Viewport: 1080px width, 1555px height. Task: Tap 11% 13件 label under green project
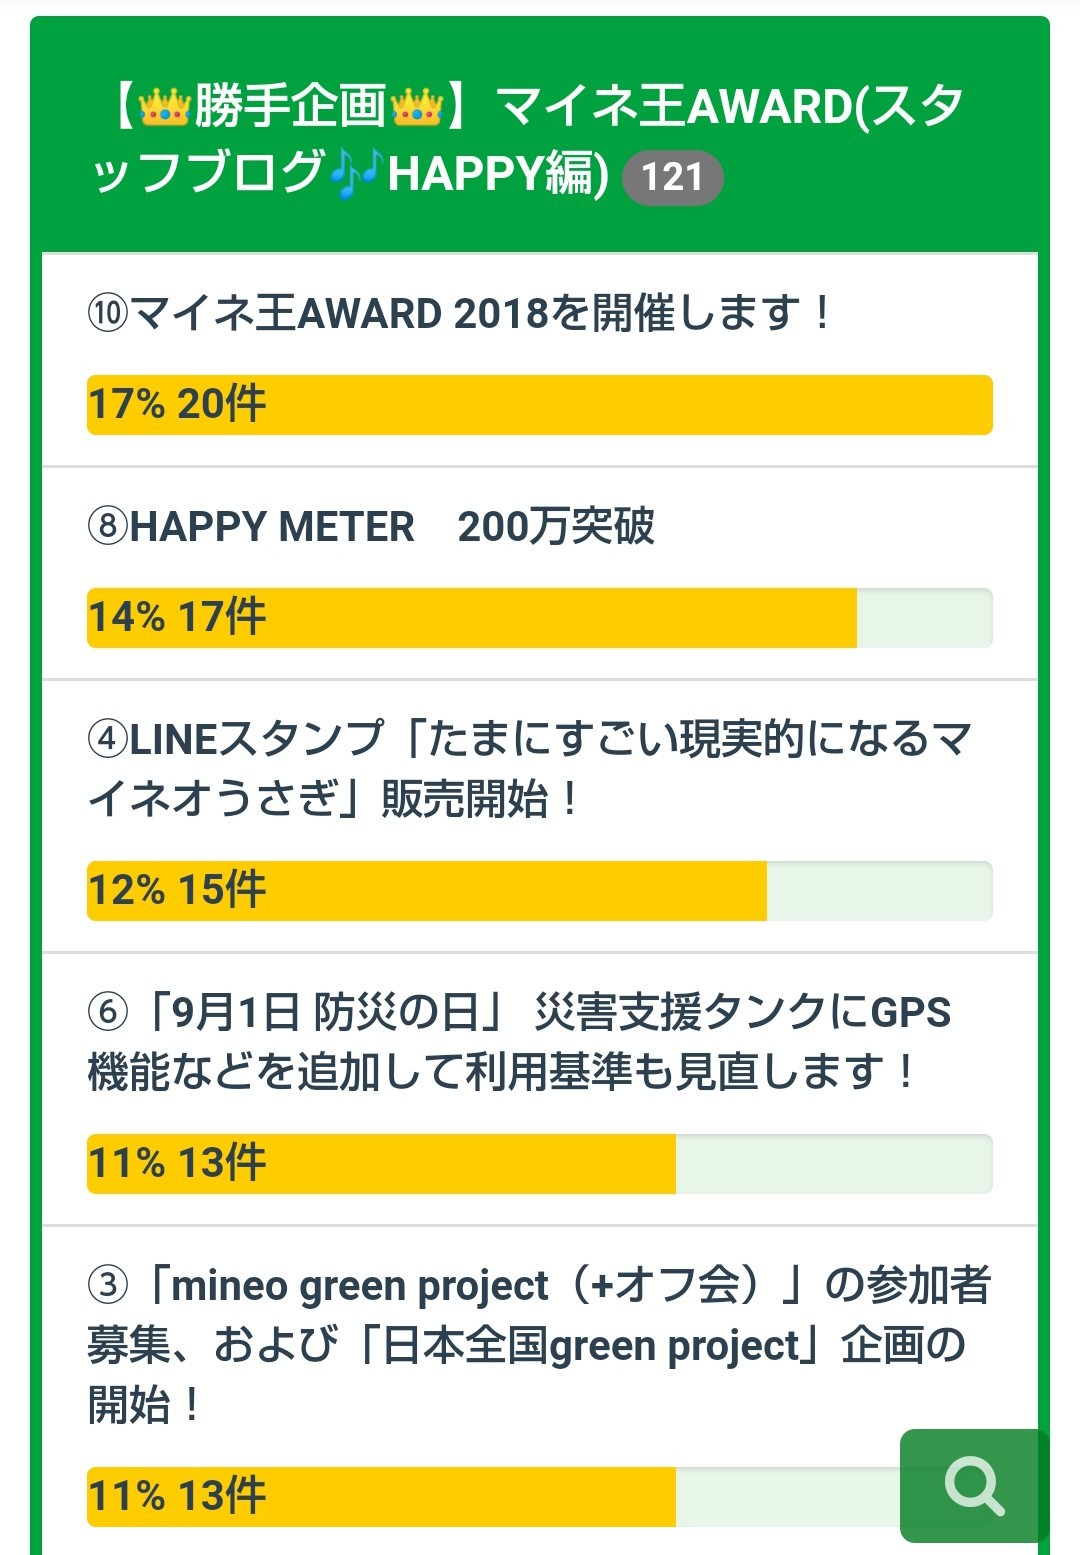[177, 1496]
